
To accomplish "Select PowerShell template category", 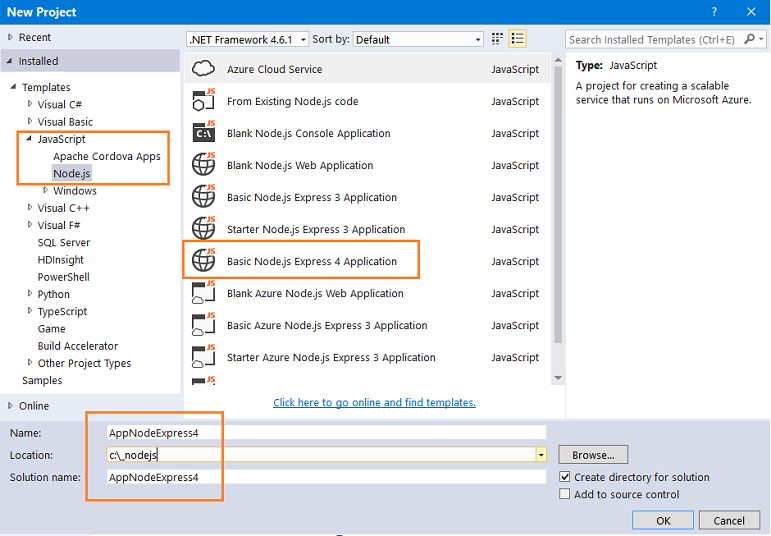I will point(63,277).
